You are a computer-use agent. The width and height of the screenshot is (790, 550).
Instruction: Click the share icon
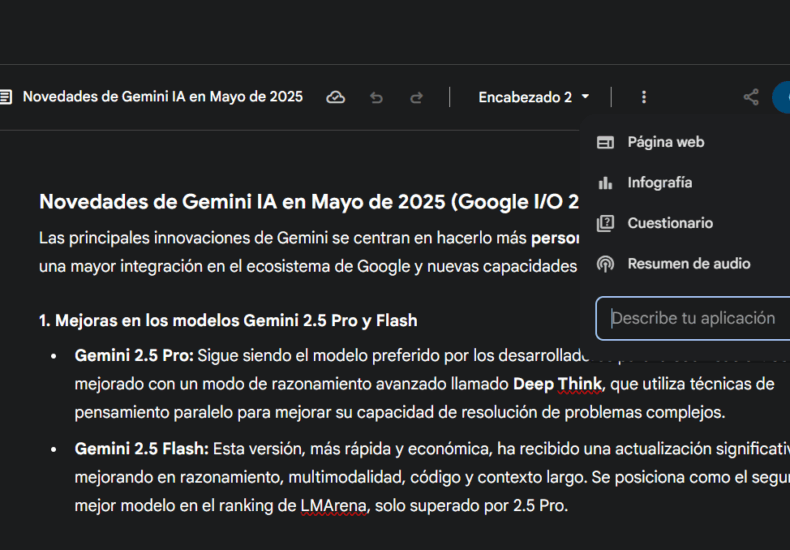click(751, 97)
